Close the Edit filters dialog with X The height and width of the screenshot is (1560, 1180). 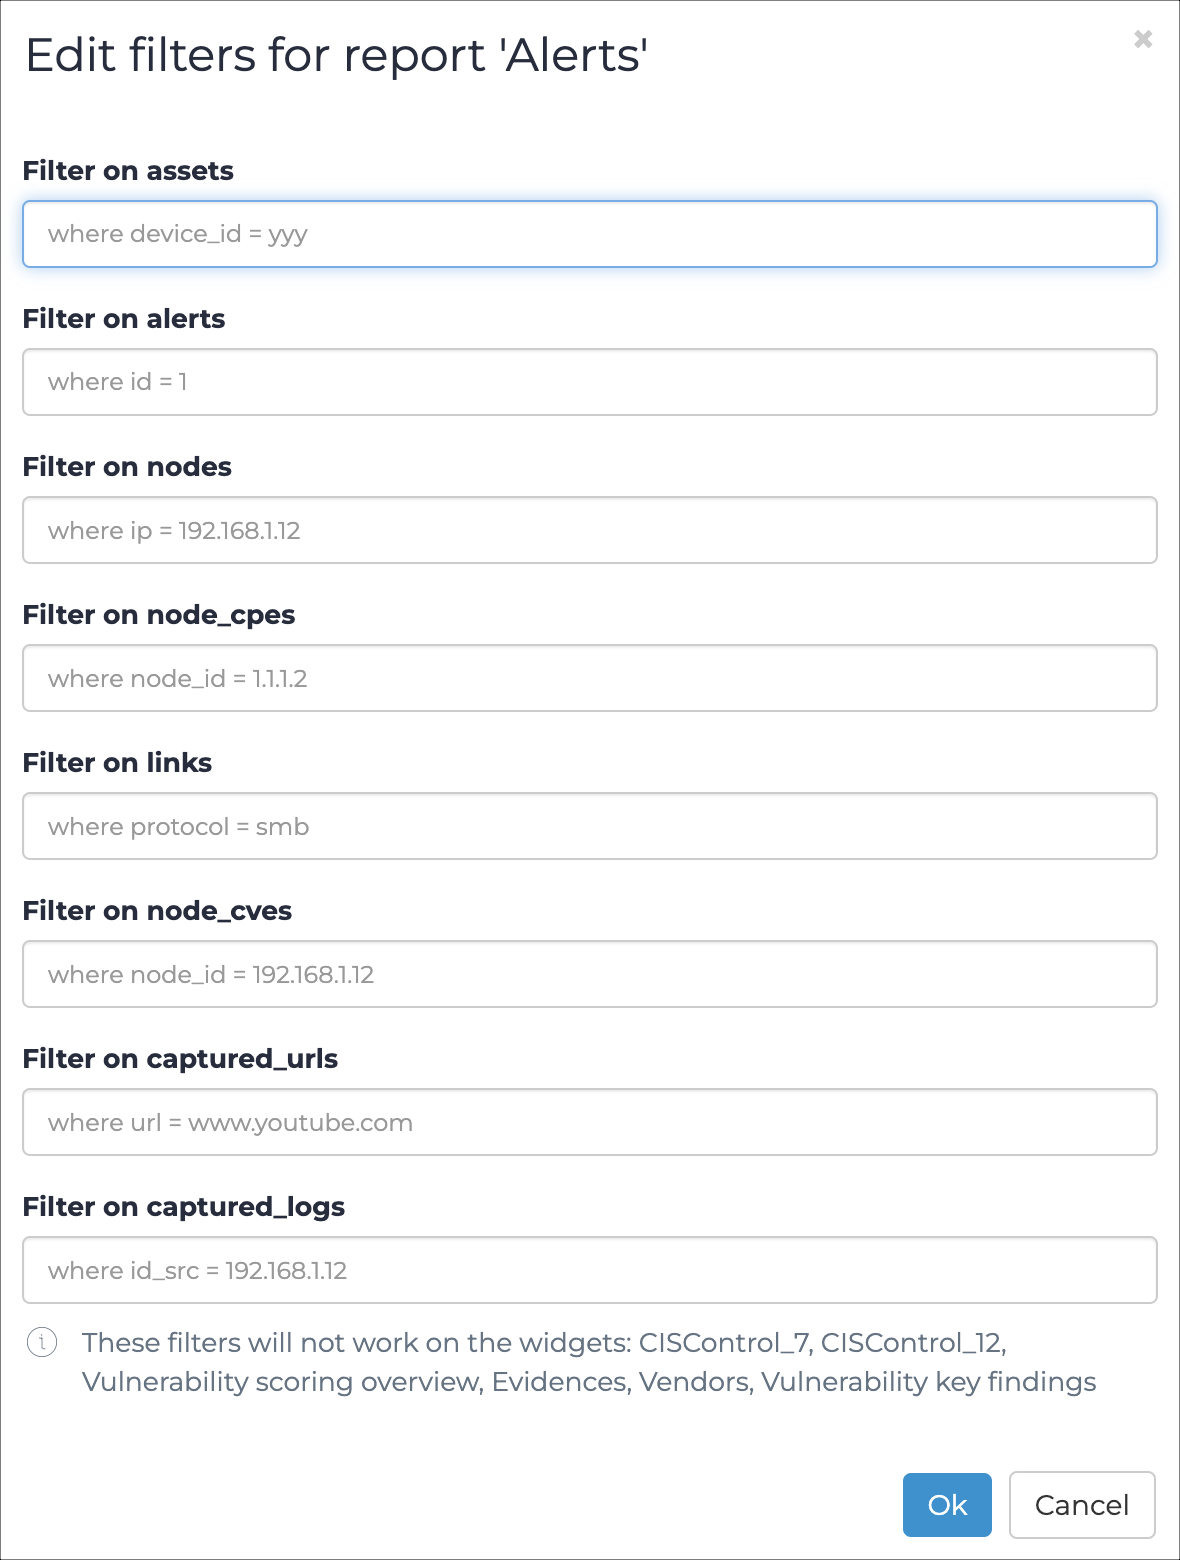pyautogui.click(x=1143, y=39)
